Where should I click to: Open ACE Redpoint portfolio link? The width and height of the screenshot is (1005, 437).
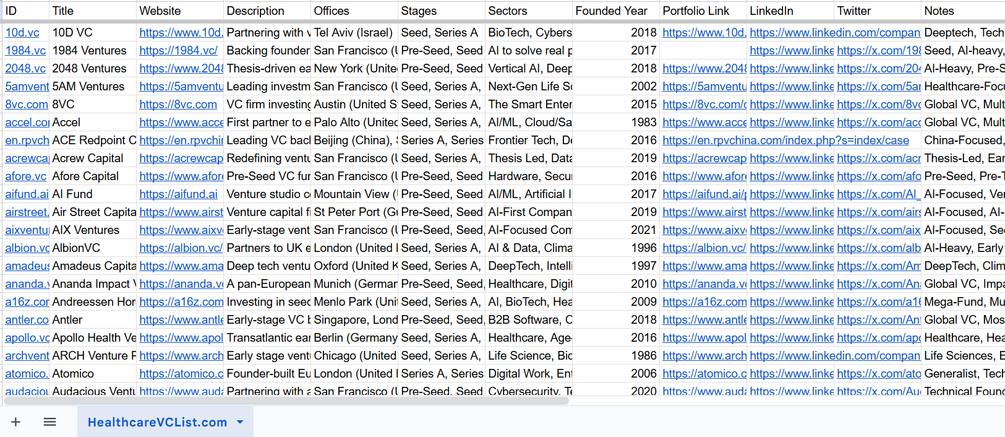point(786,140)
